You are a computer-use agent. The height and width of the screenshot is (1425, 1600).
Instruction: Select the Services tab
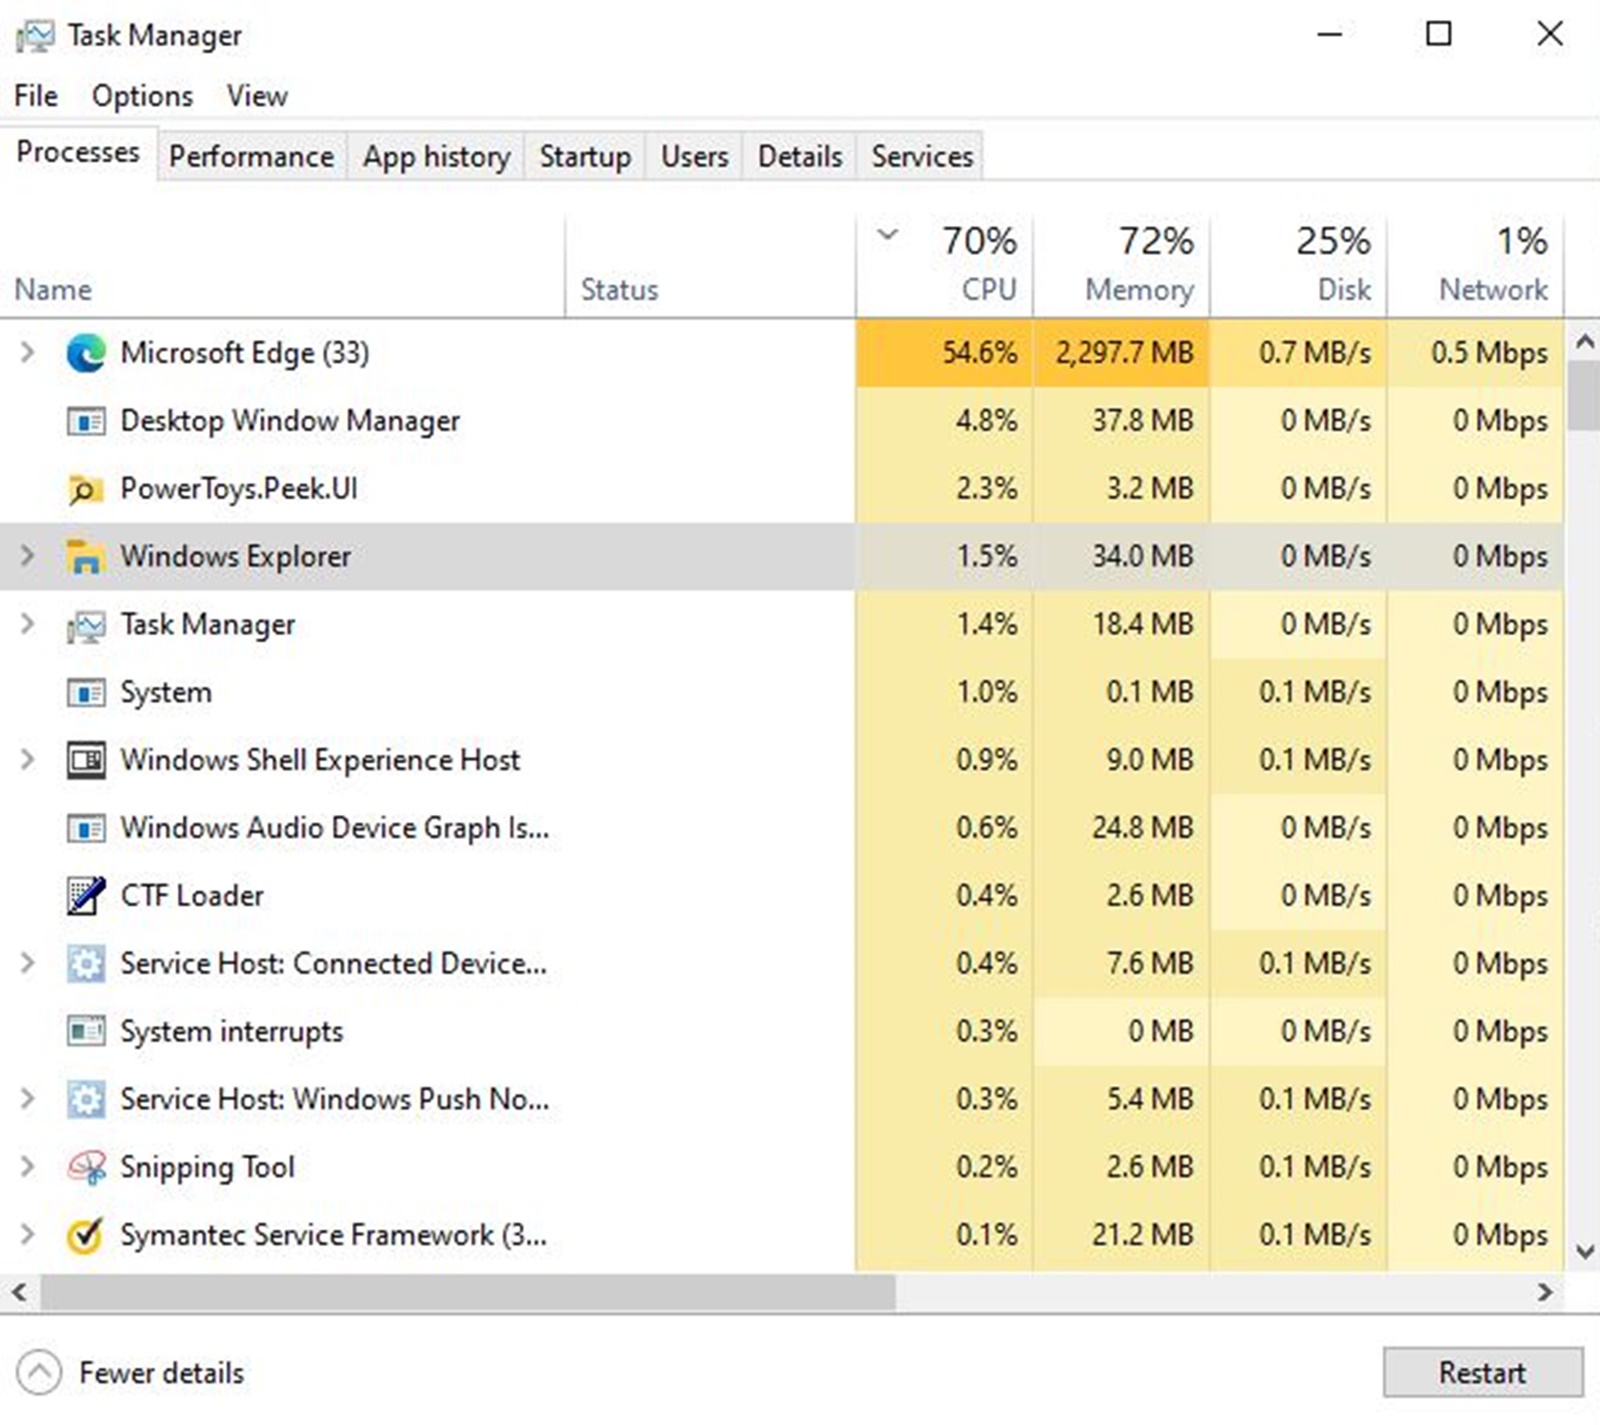[921, 156]
